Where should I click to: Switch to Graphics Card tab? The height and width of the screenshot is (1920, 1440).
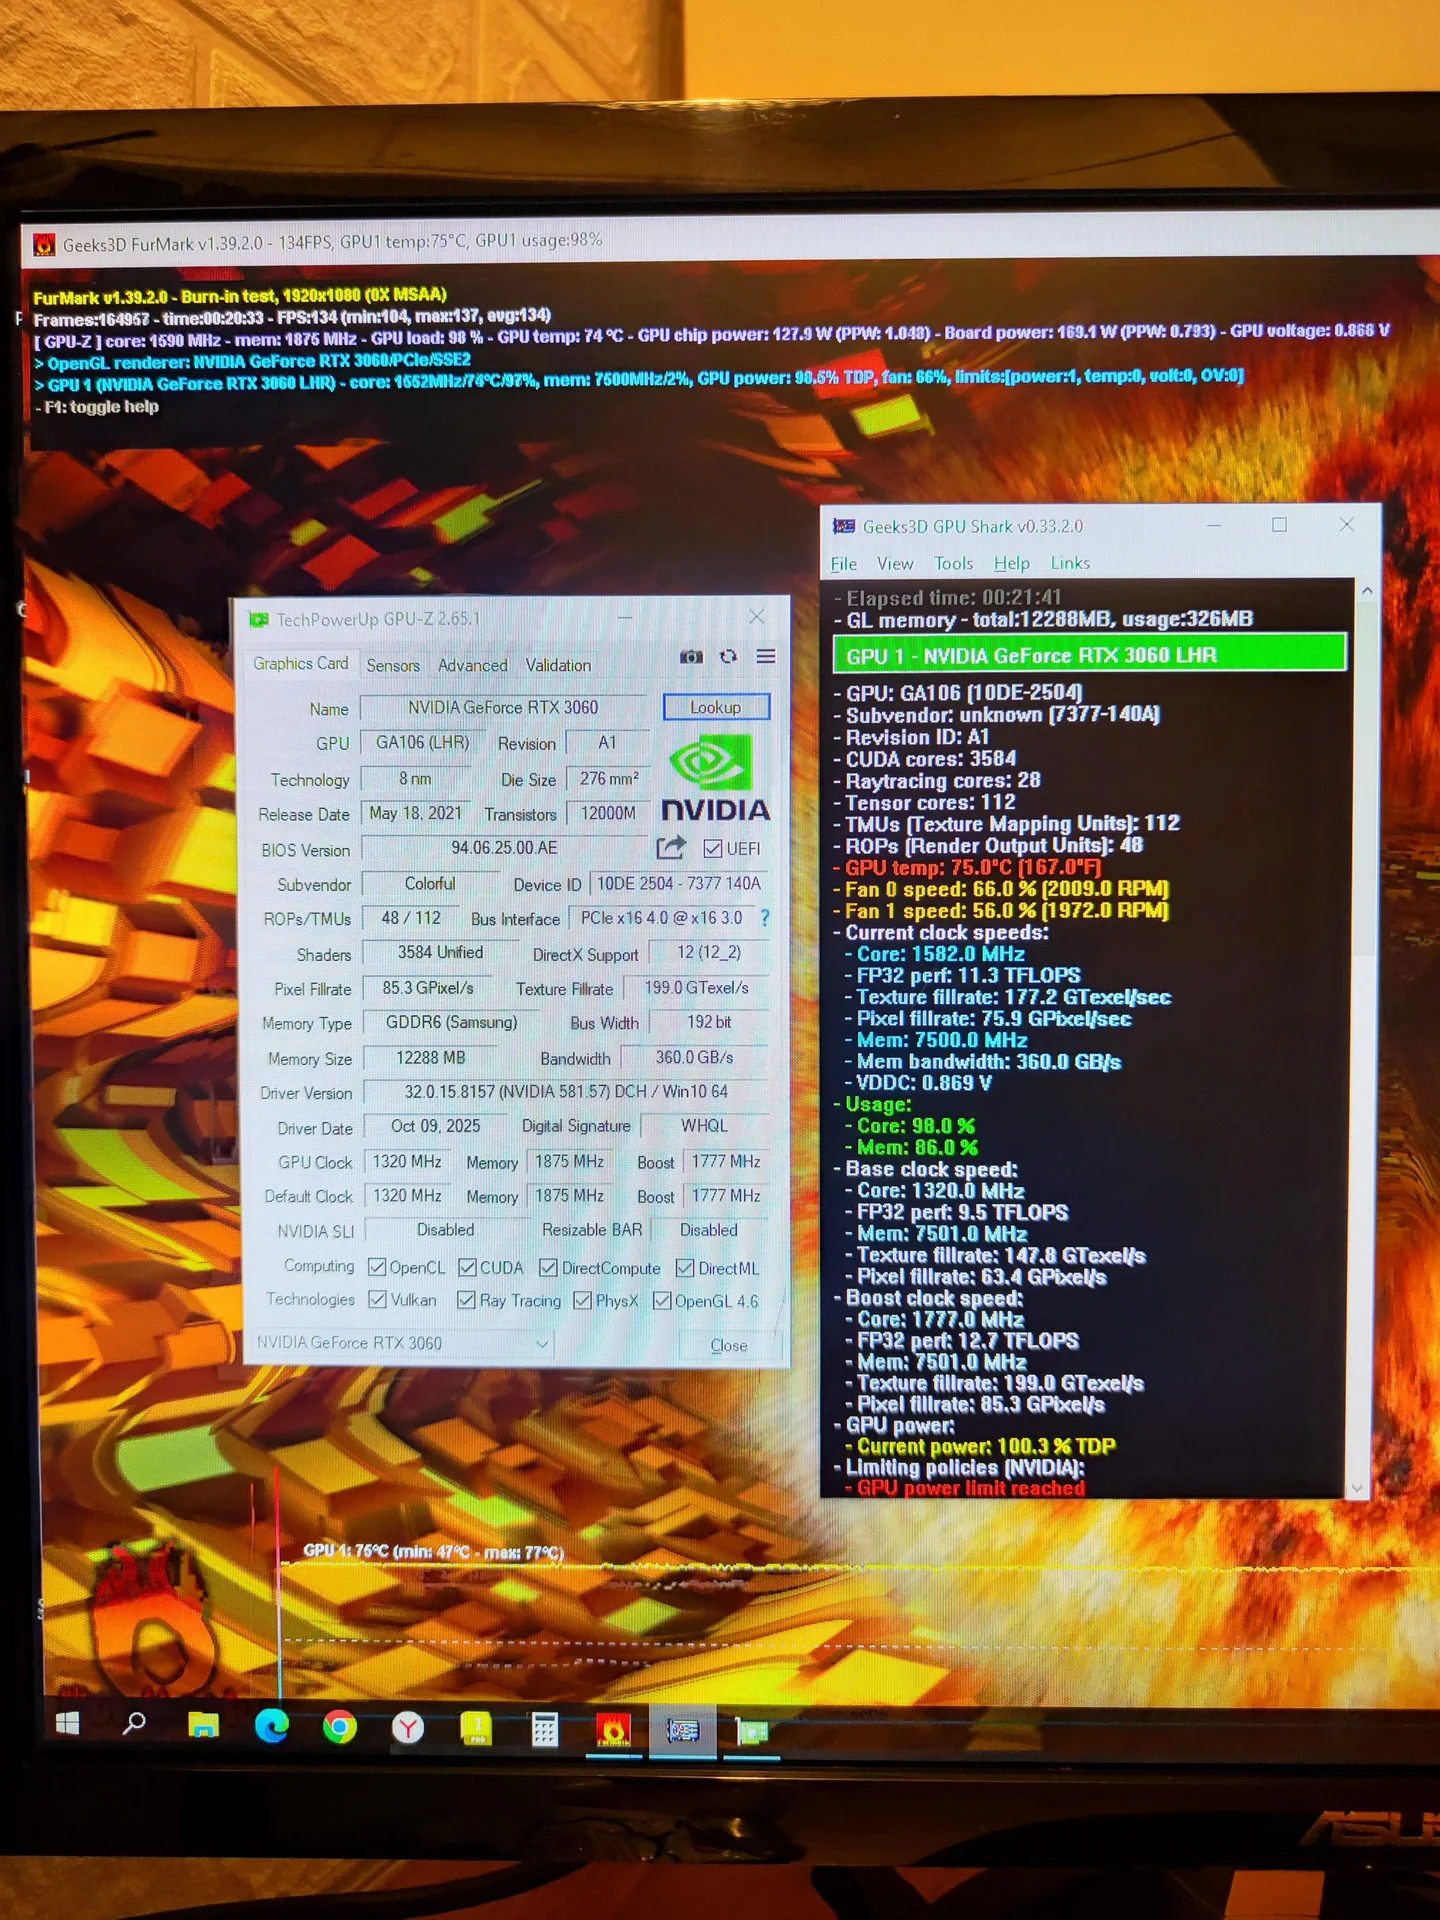coord(300,664)
